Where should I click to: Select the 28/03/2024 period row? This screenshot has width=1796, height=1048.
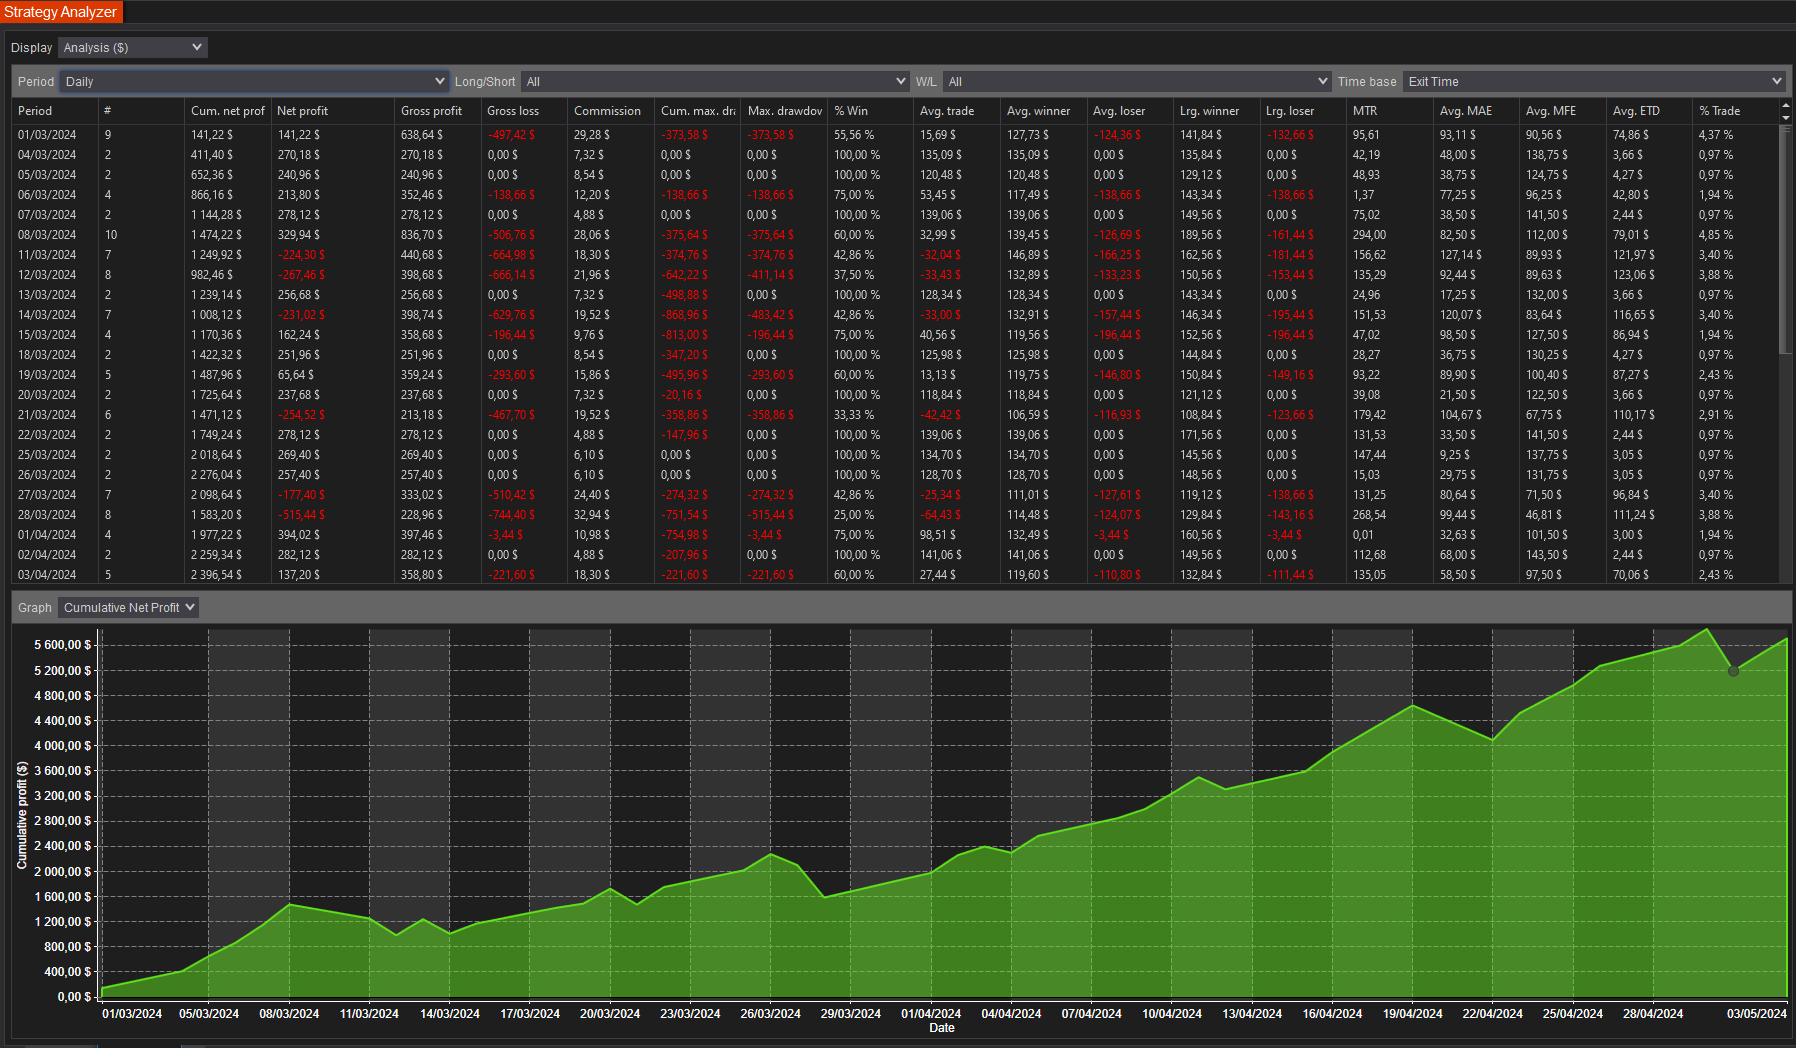coord(896,515)
